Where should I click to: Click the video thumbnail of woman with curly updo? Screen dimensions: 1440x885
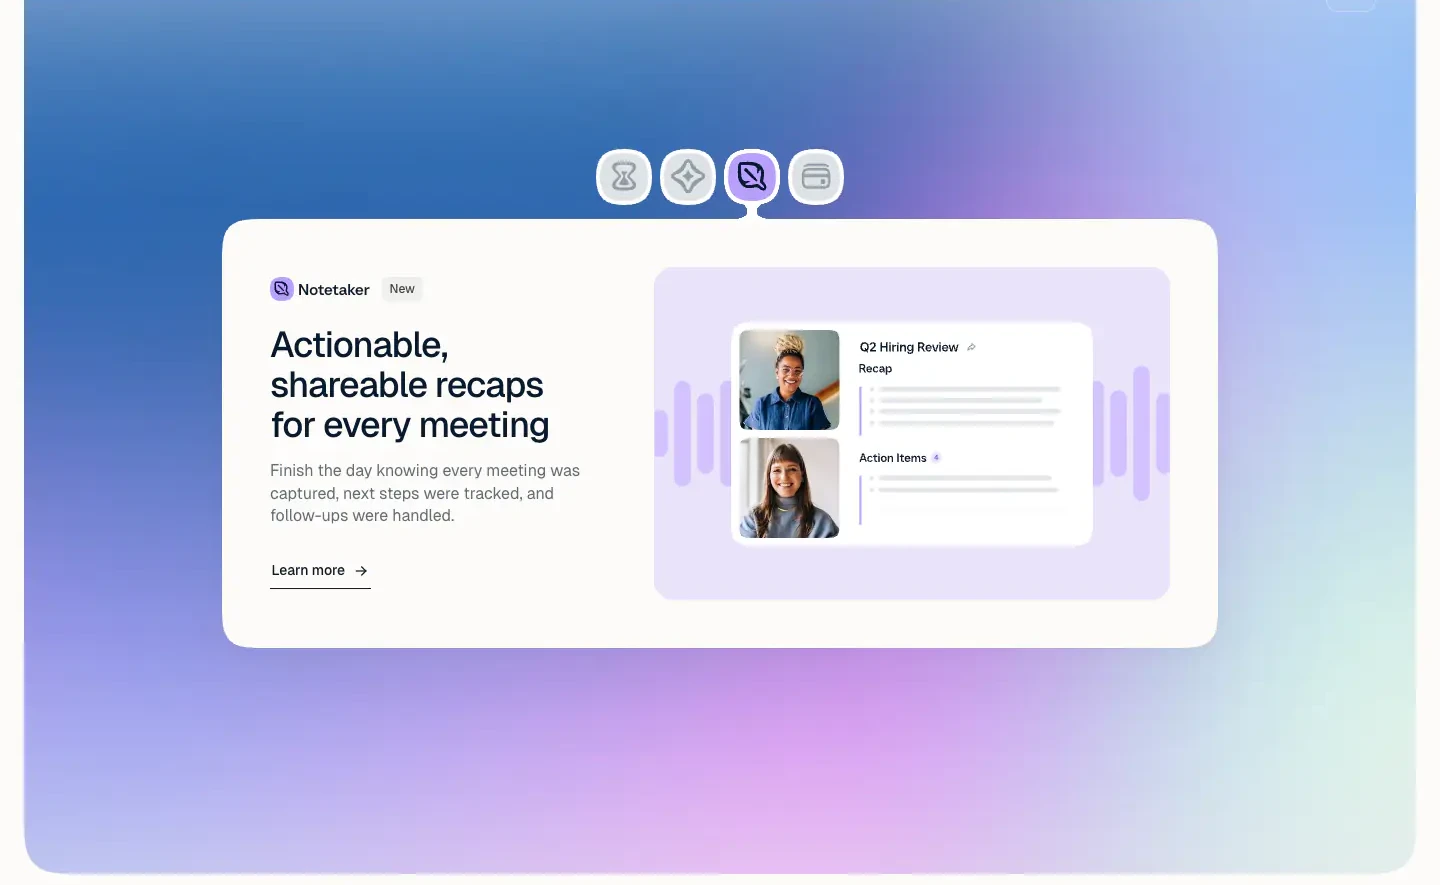click(789, 380)
